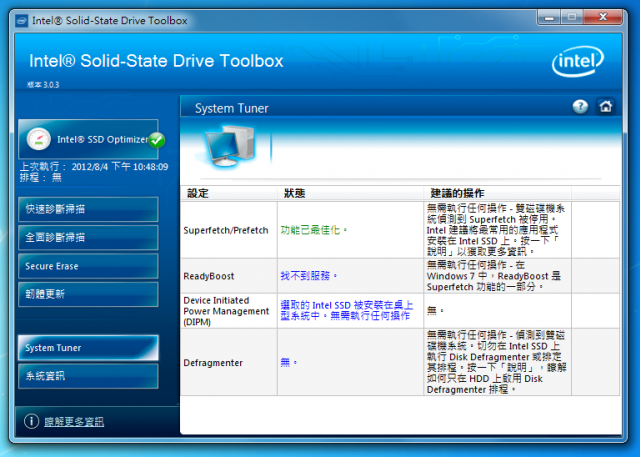Sort by 設定 column header

pyautogui.click(x=229, y=193)
